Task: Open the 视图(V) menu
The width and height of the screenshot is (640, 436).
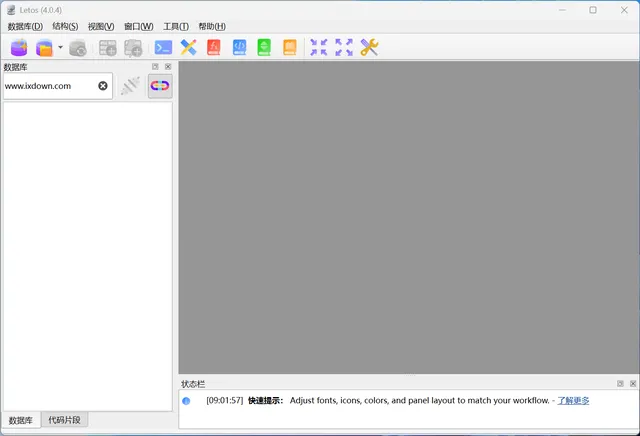Action: (101, 27)
